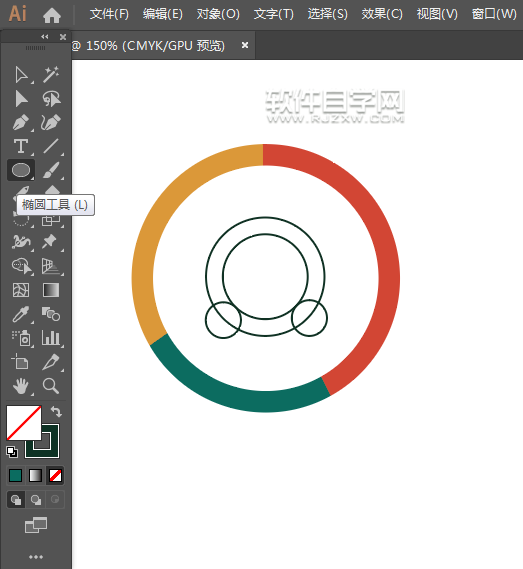Swap fill and stroke colors
The width and height of the screenshot is (523, 569).
(56, 412)
